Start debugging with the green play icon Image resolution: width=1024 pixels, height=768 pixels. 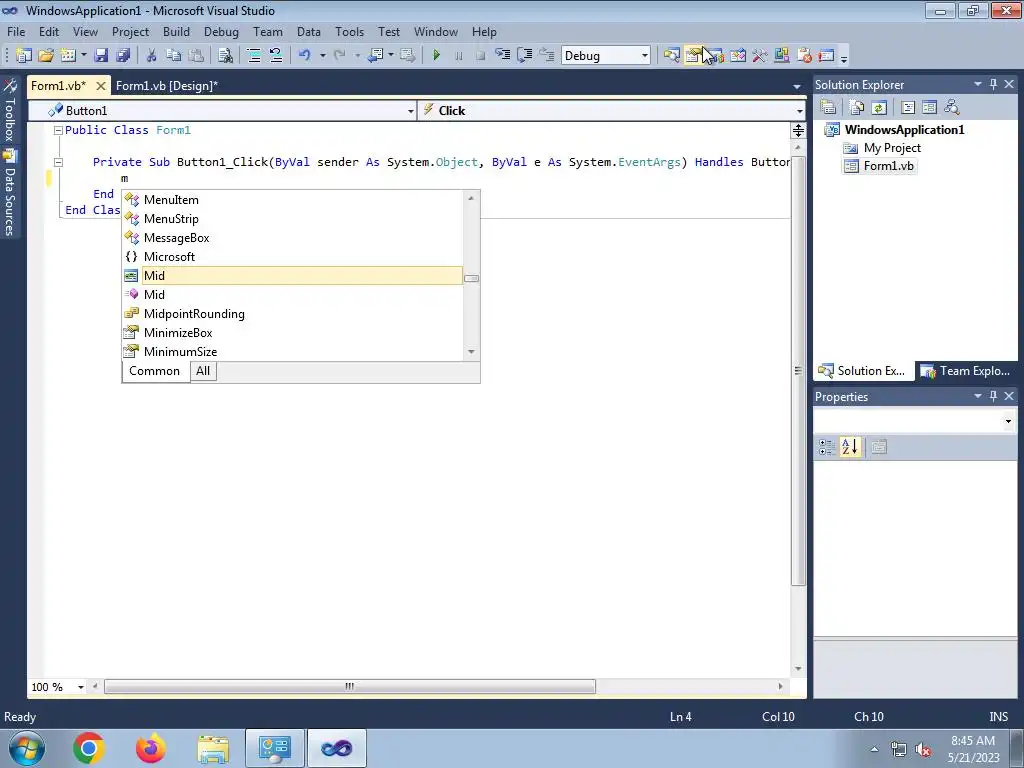pyautogui.click(x=436, y=56)
